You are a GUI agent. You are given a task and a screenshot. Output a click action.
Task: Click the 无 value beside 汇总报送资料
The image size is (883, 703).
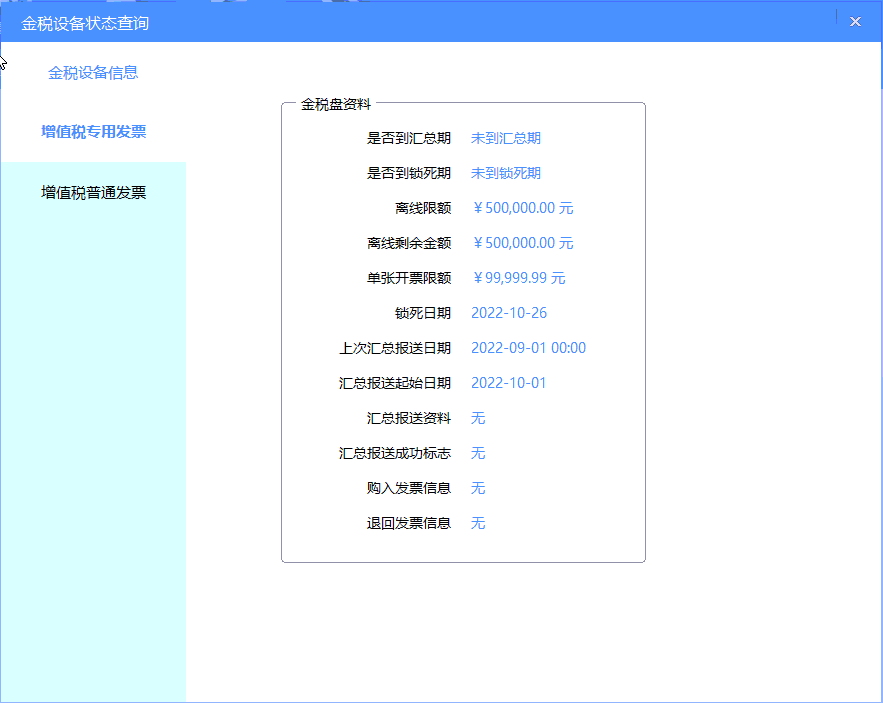tap(478, 418)
